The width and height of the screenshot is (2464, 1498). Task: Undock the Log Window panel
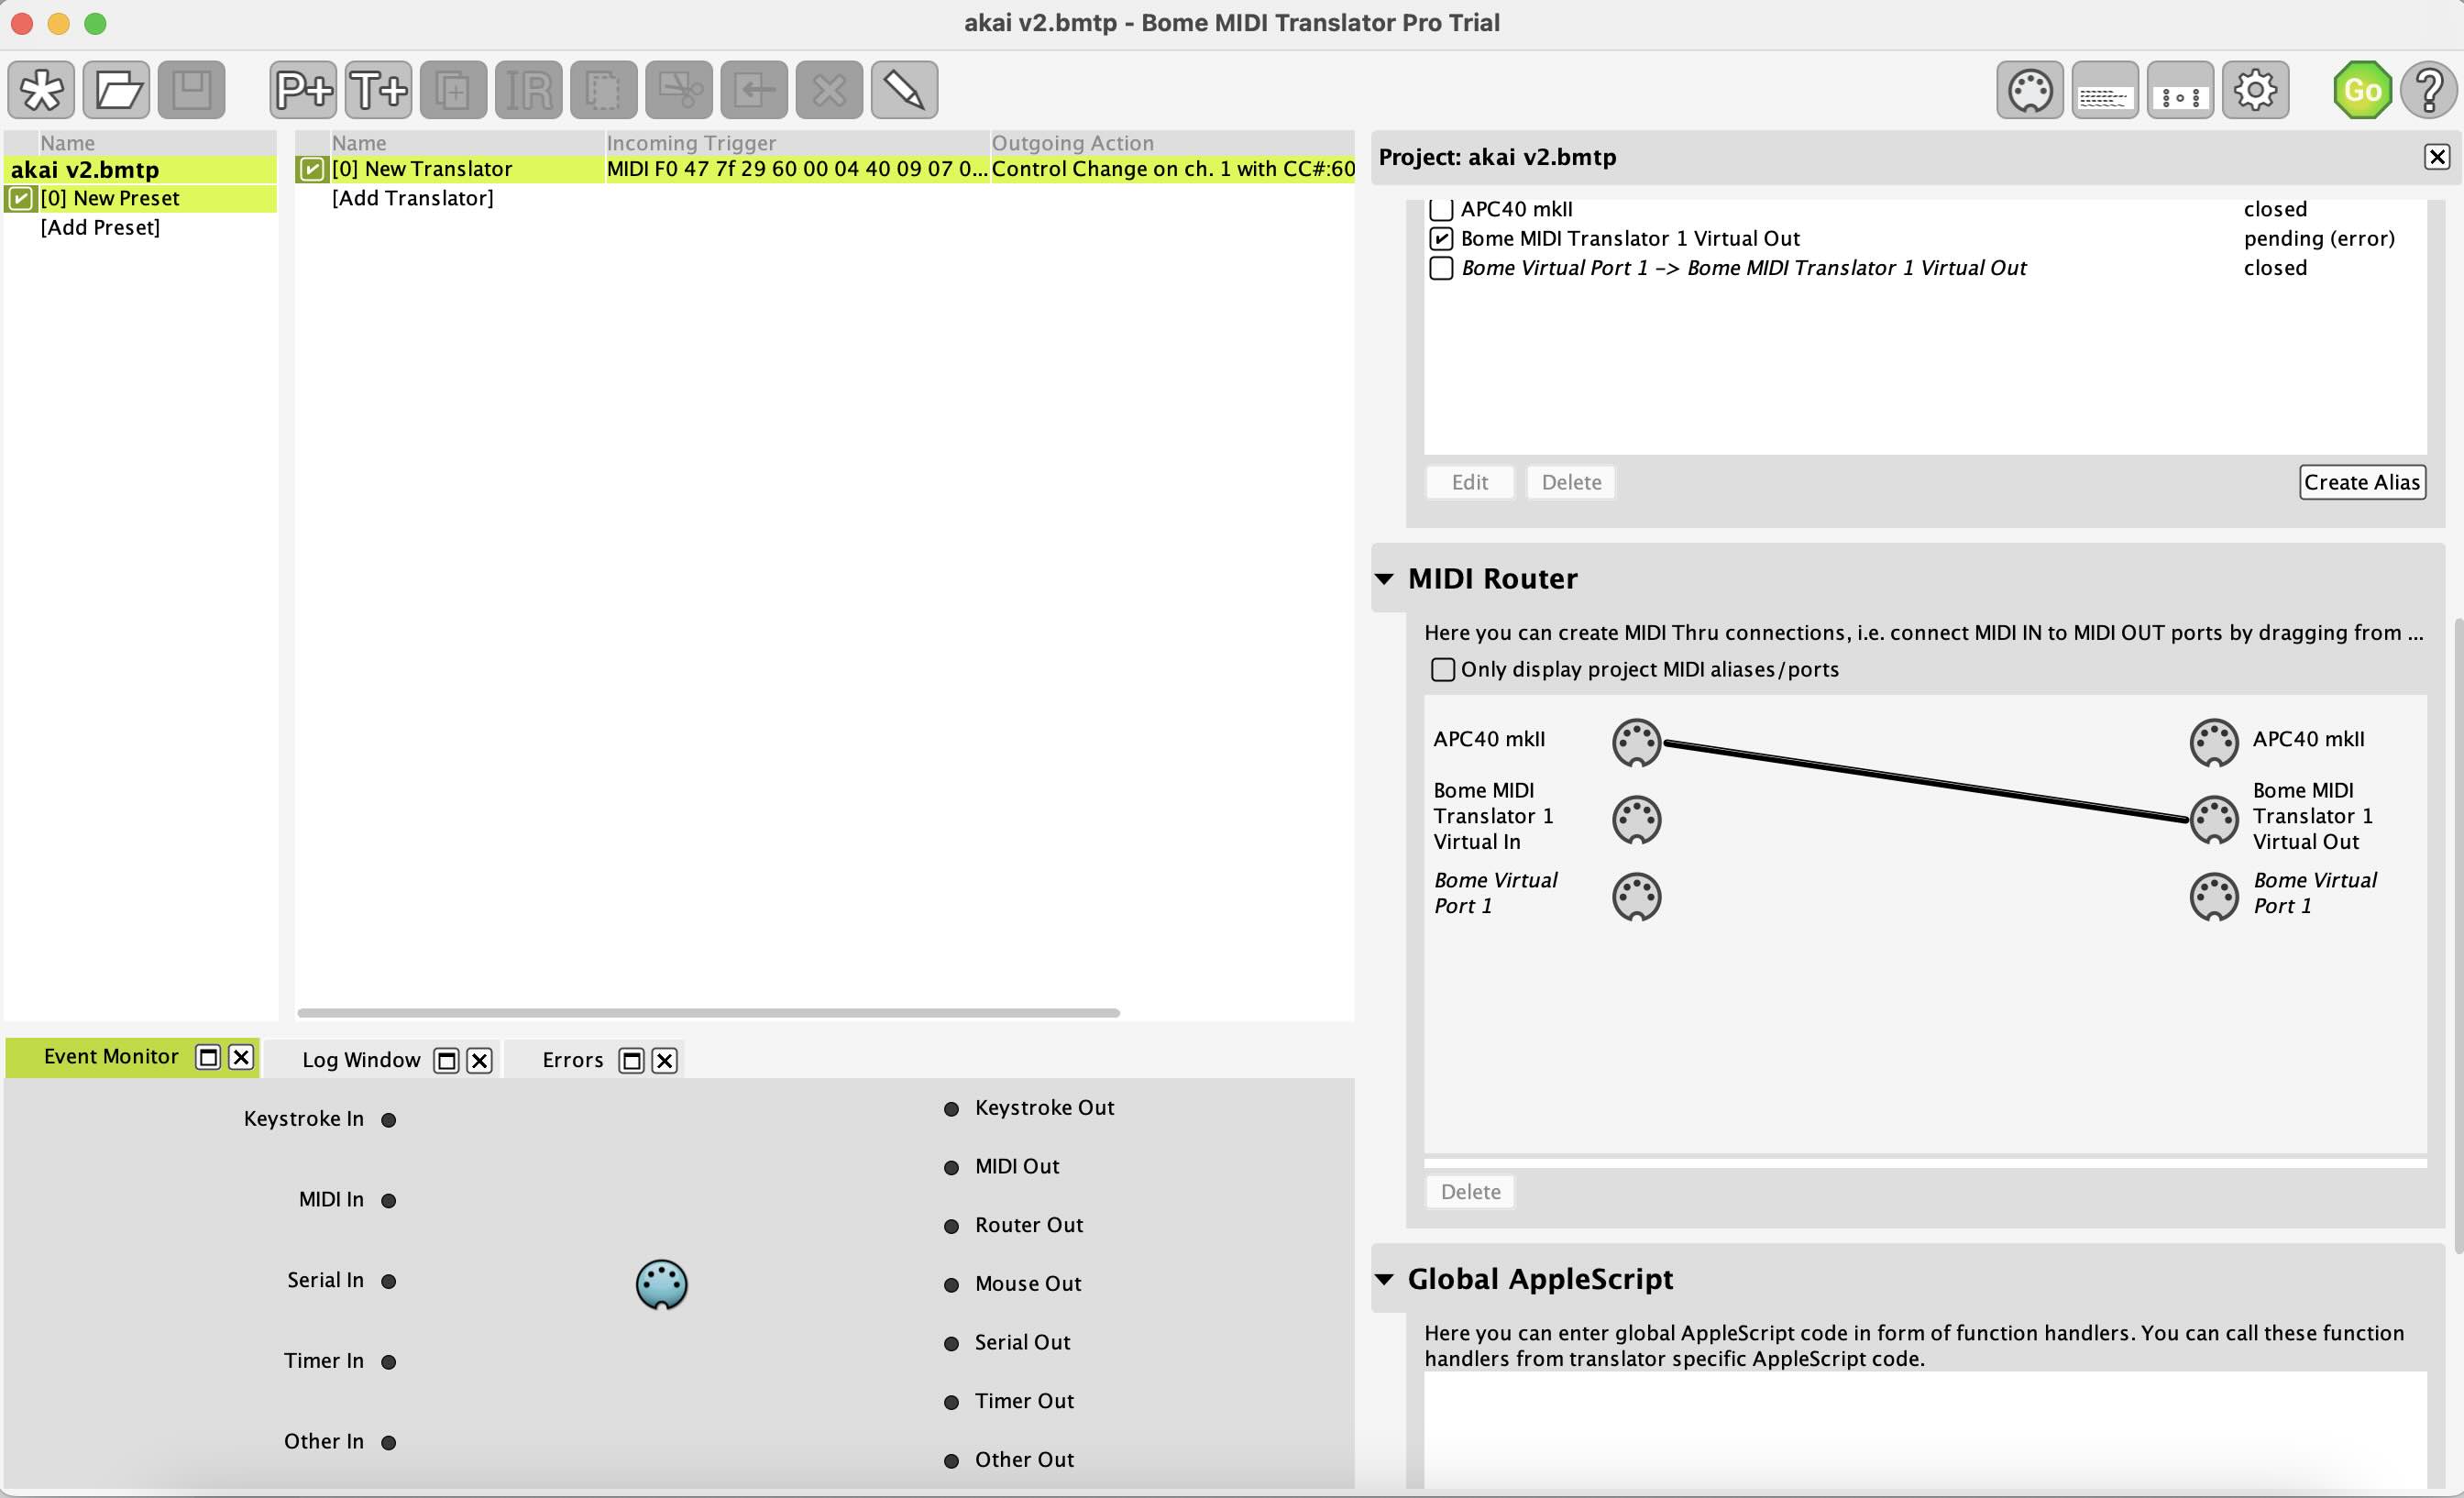click(x=446, y=1060)
